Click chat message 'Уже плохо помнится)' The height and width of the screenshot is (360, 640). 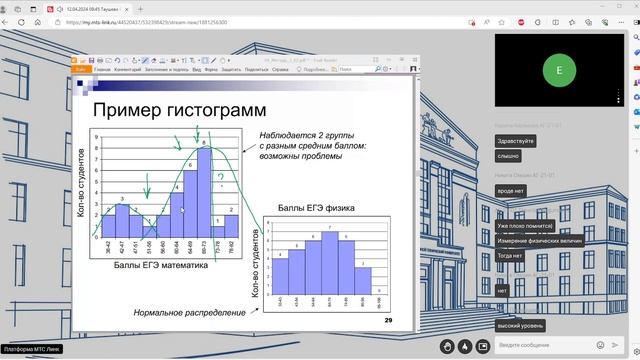coord(524,226)
